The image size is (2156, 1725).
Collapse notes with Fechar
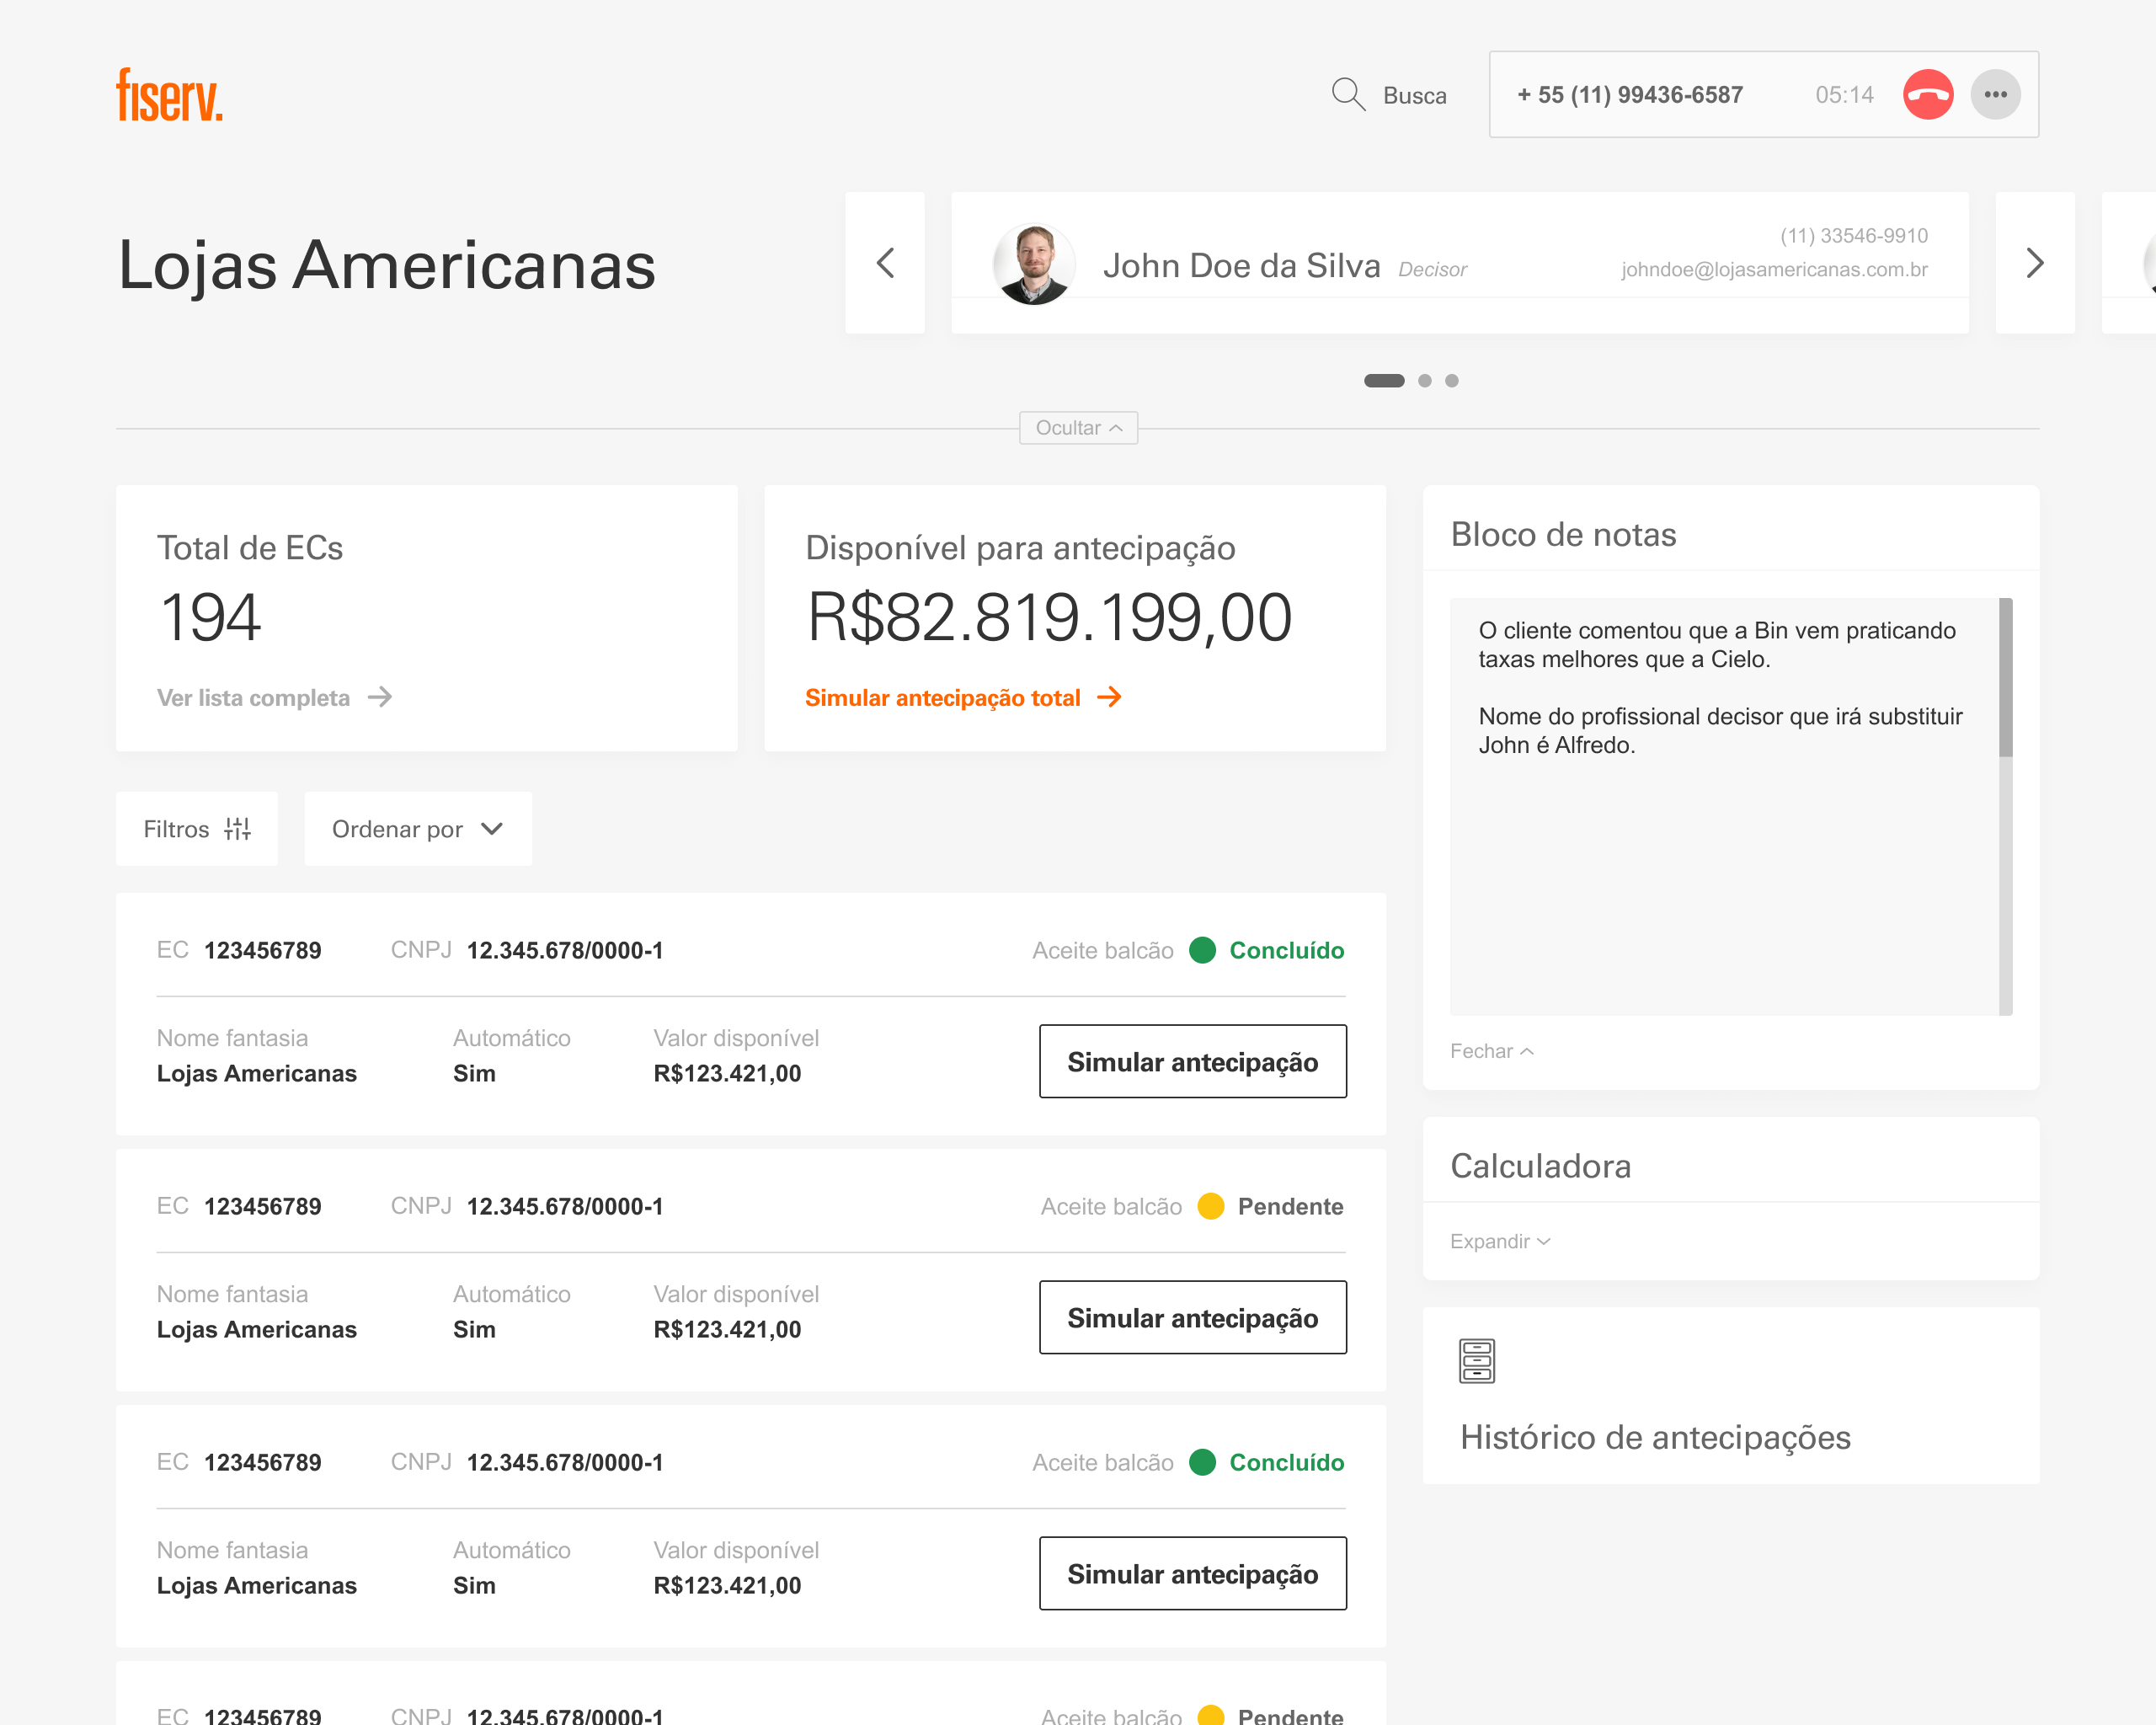click(x=1491, y=1051)
